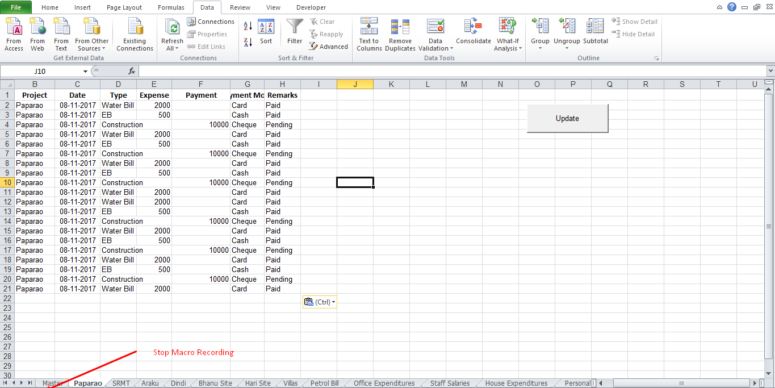Click the Sort A to Z icon
The height and width of the screenshot is (388, 775).
point(248,26)
